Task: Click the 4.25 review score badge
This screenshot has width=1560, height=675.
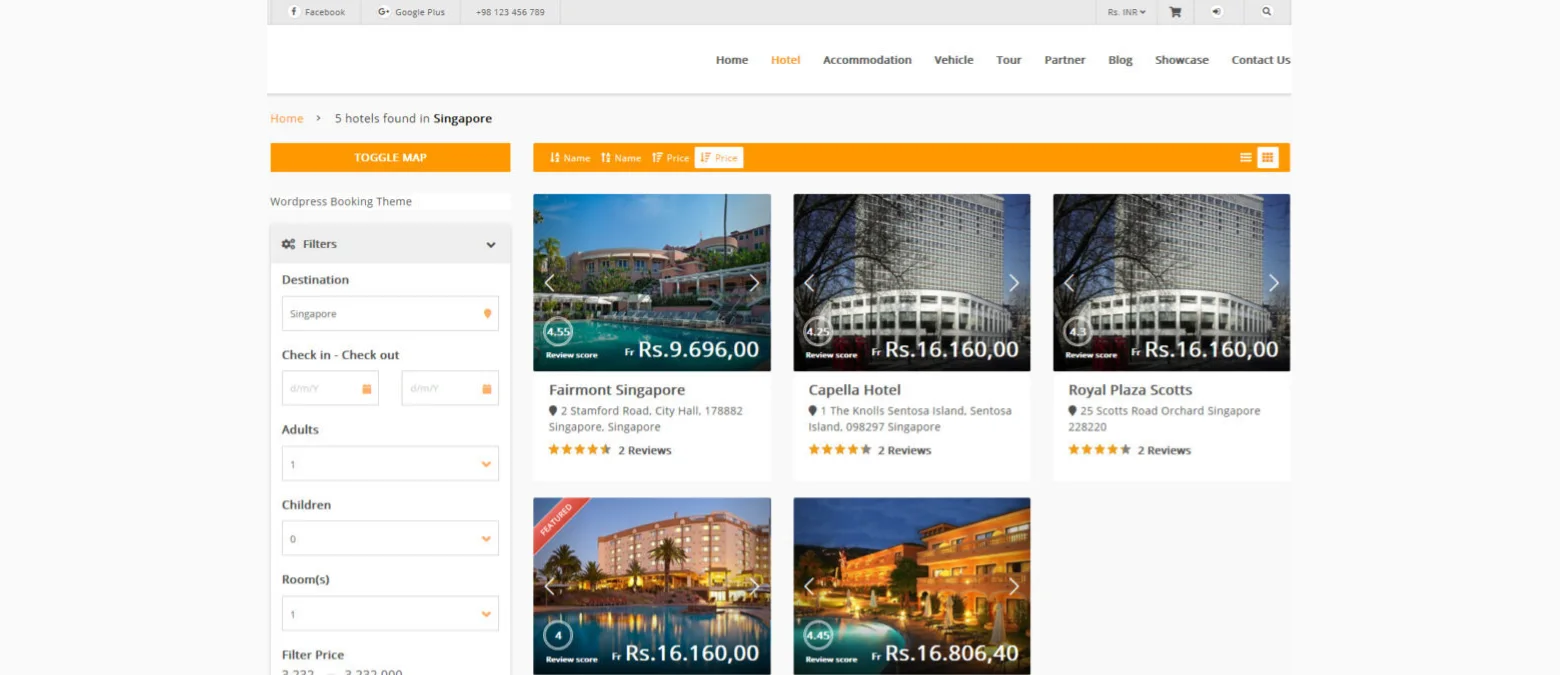Action: pos(818,331)
